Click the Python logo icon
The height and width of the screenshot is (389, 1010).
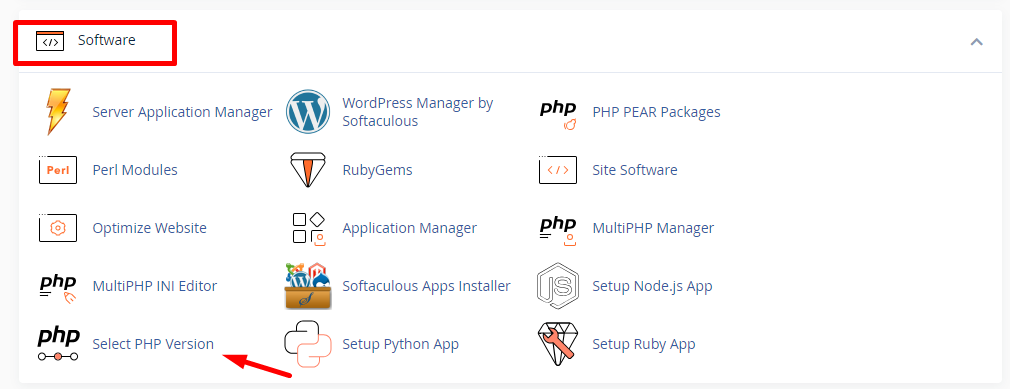[308, 344]
